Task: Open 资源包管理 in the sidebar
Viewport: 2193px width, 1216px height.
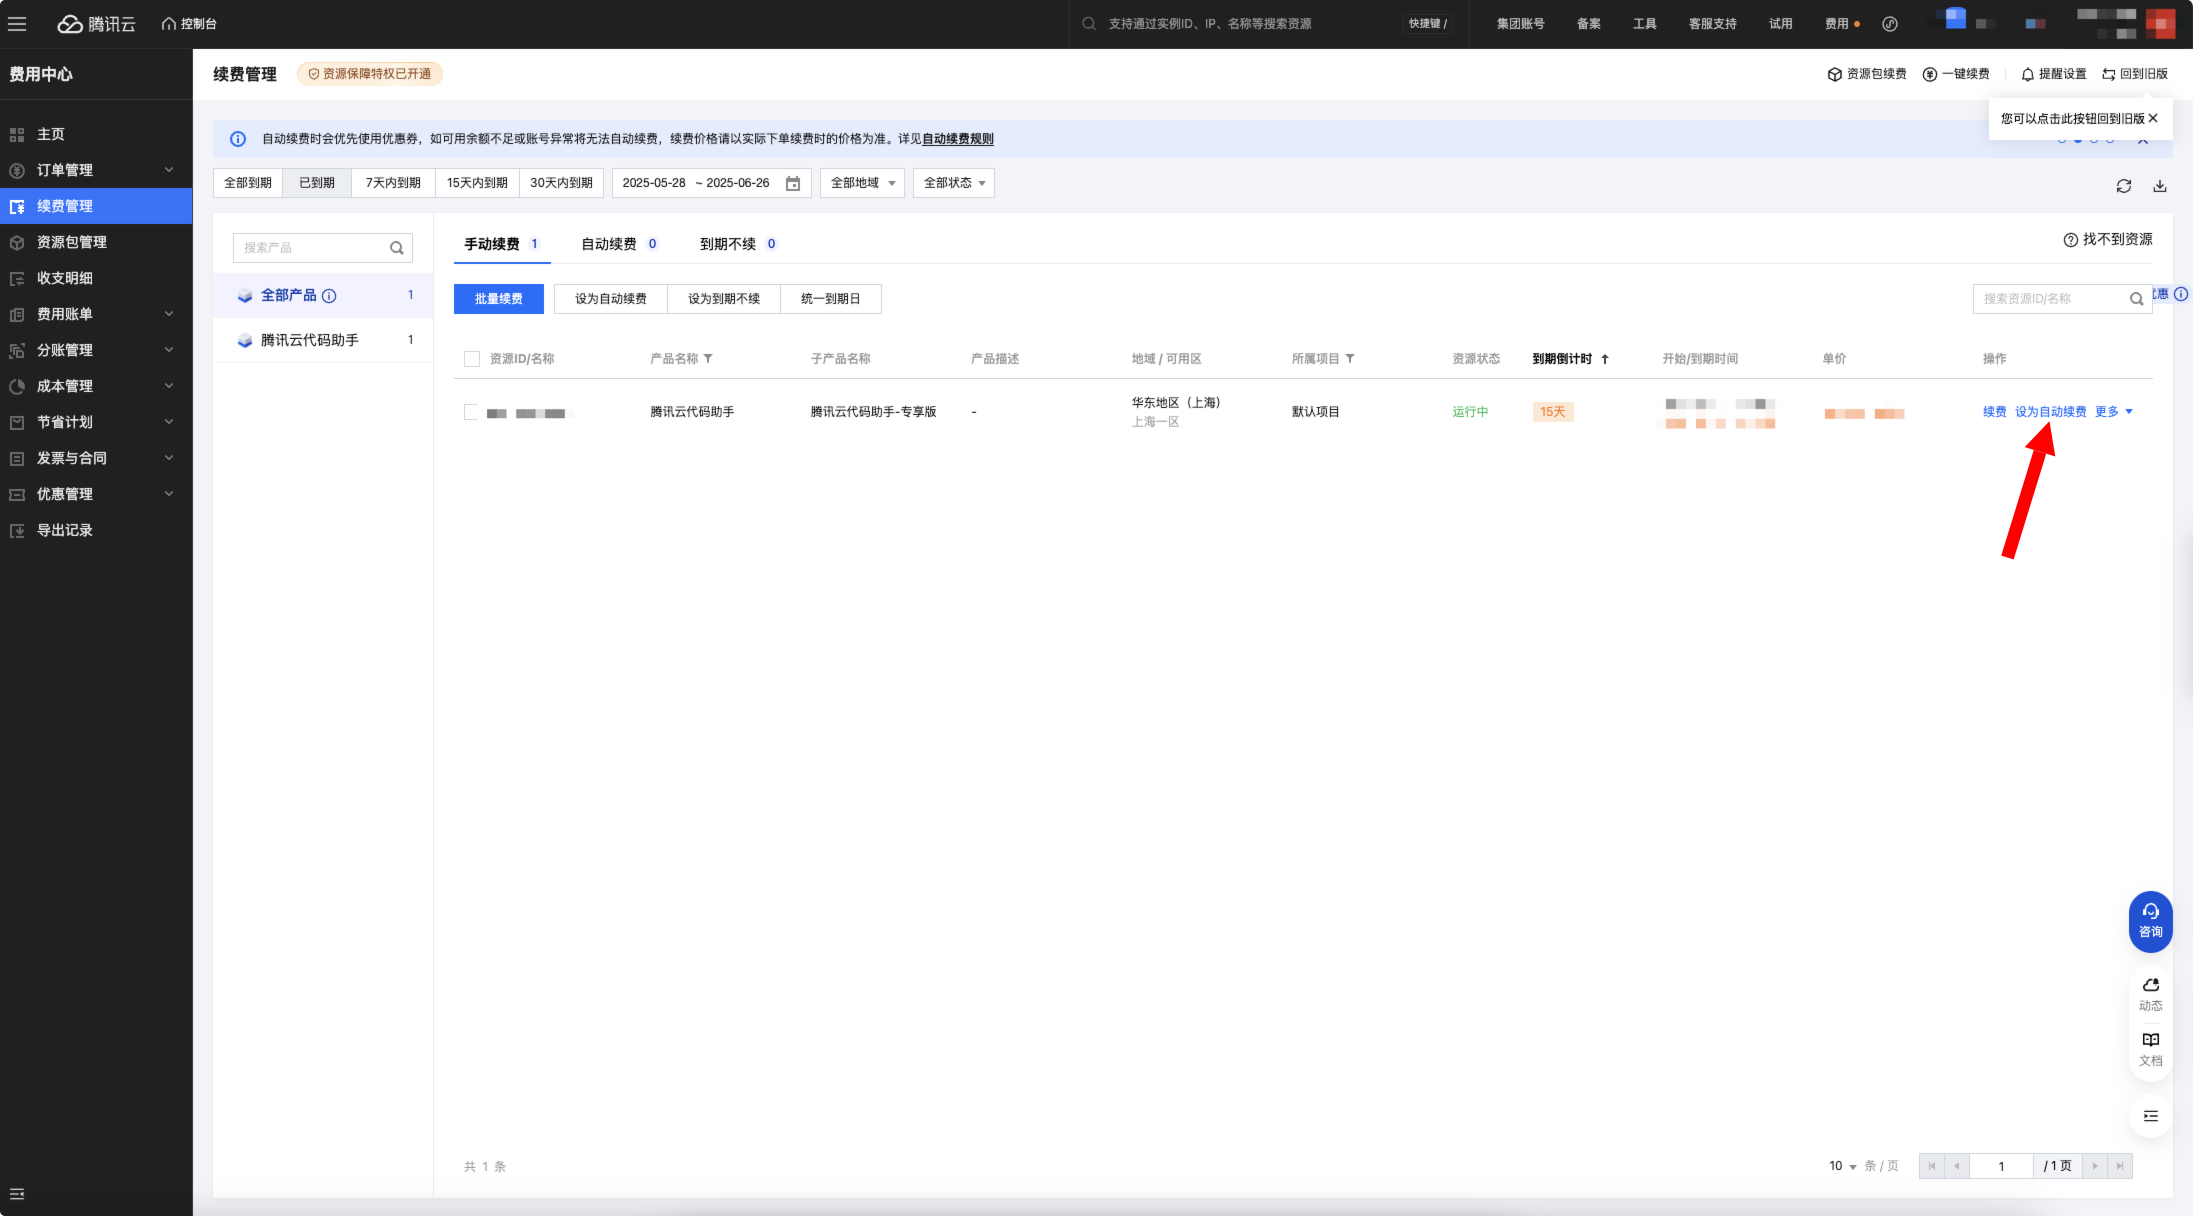Action: [x=71, y=242]
